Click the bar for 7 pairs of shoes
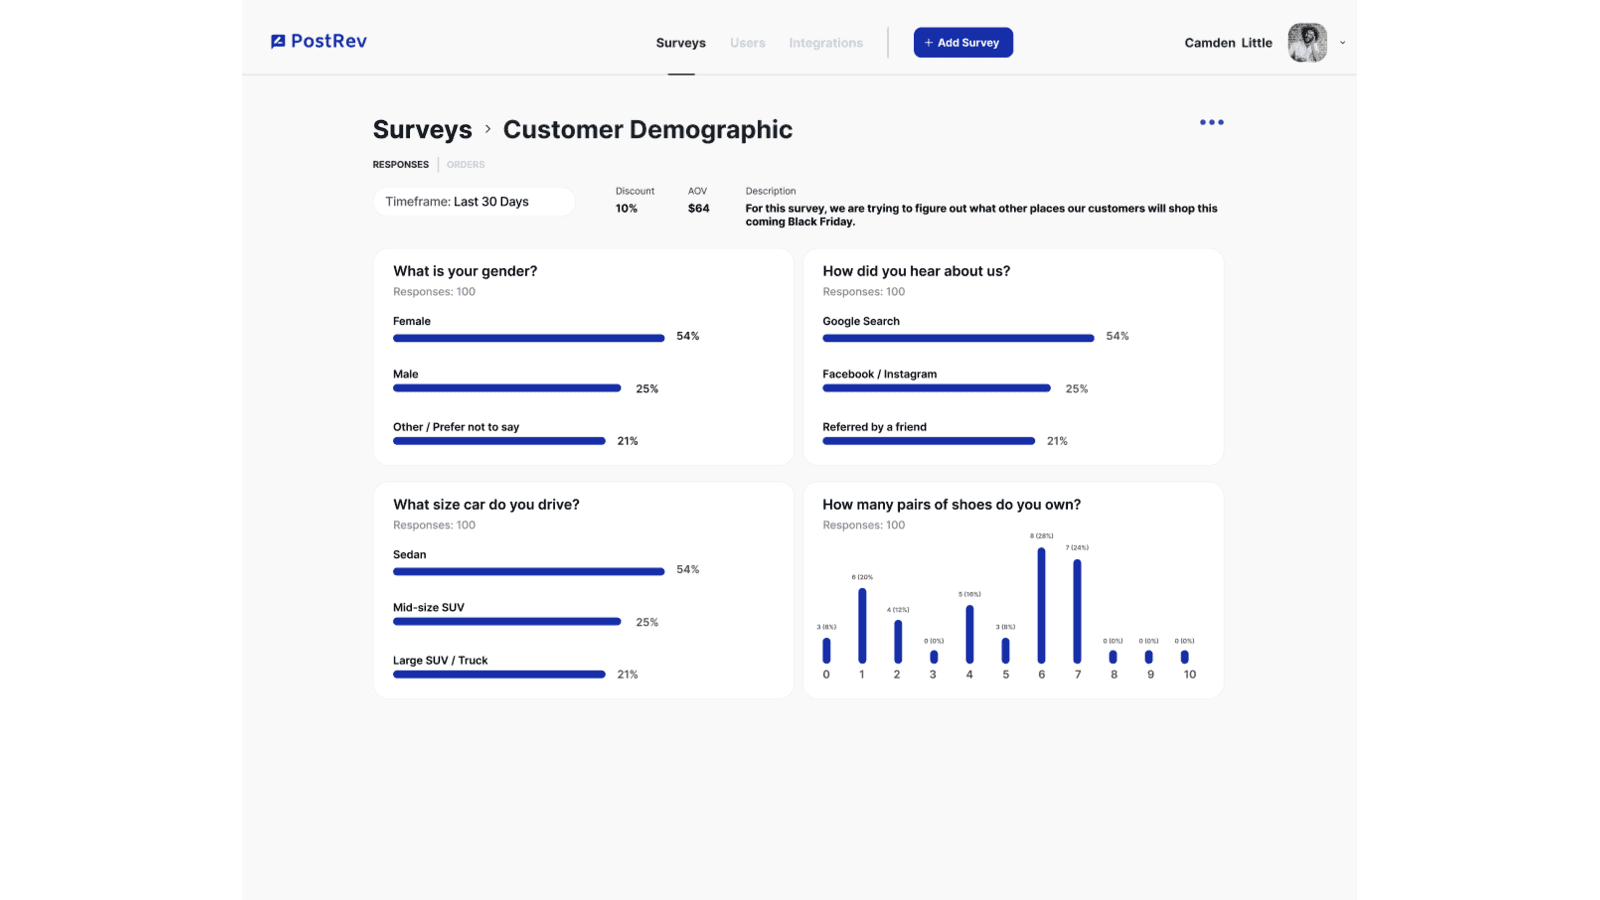Screen dimensions: 1600x900 coord(1077,610)
